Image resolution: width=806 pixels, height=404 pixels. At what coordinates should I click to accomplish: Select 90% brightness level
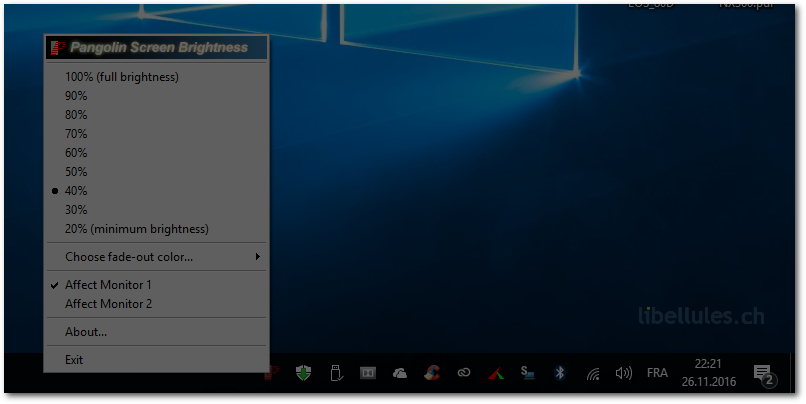click(157, 96)
